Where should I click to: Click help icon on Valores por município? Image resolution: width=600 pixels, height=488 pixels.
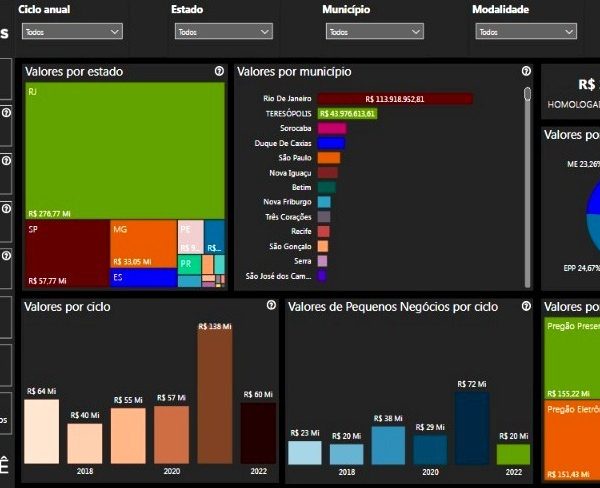pyautogui.click(x=526, y=72)
